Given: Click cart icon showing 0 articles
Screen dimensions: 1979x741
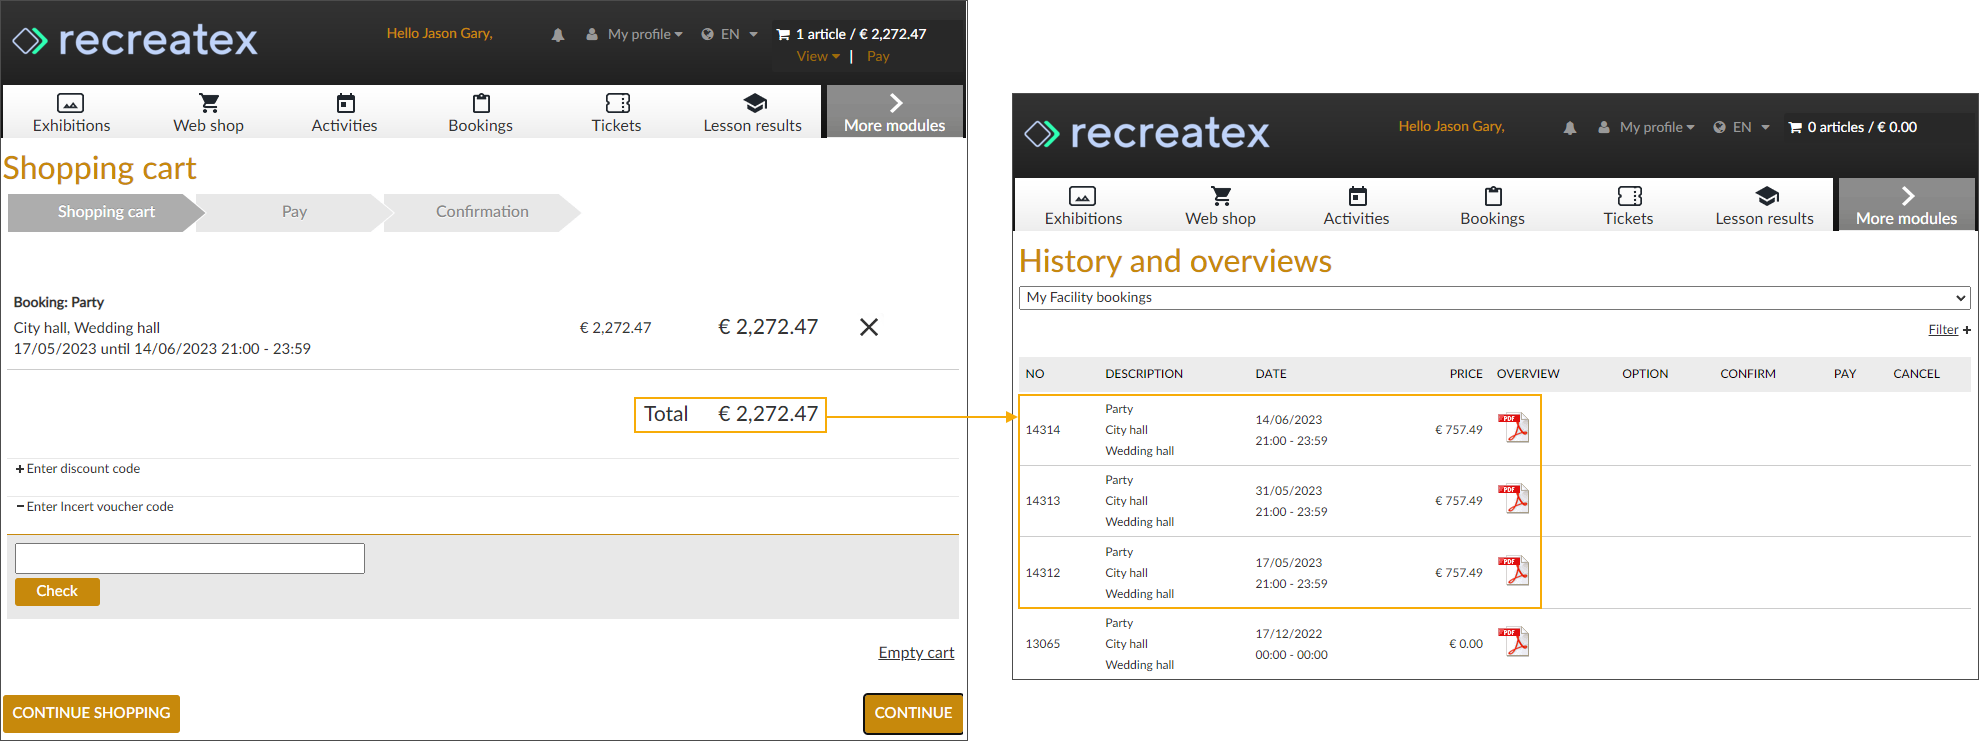Looking at the screenshot, I should 1795,127.
